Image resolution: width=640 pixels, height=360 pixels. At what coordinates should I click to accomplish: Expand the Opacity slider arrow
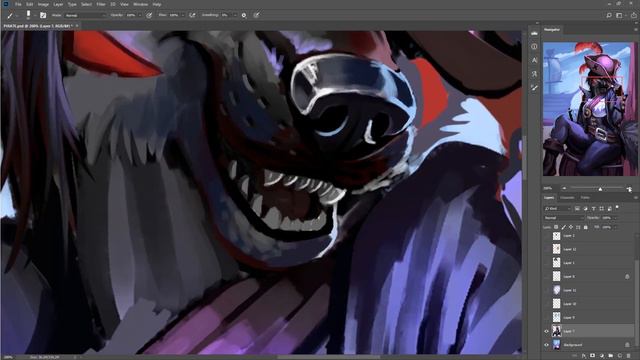coord(140,15)
